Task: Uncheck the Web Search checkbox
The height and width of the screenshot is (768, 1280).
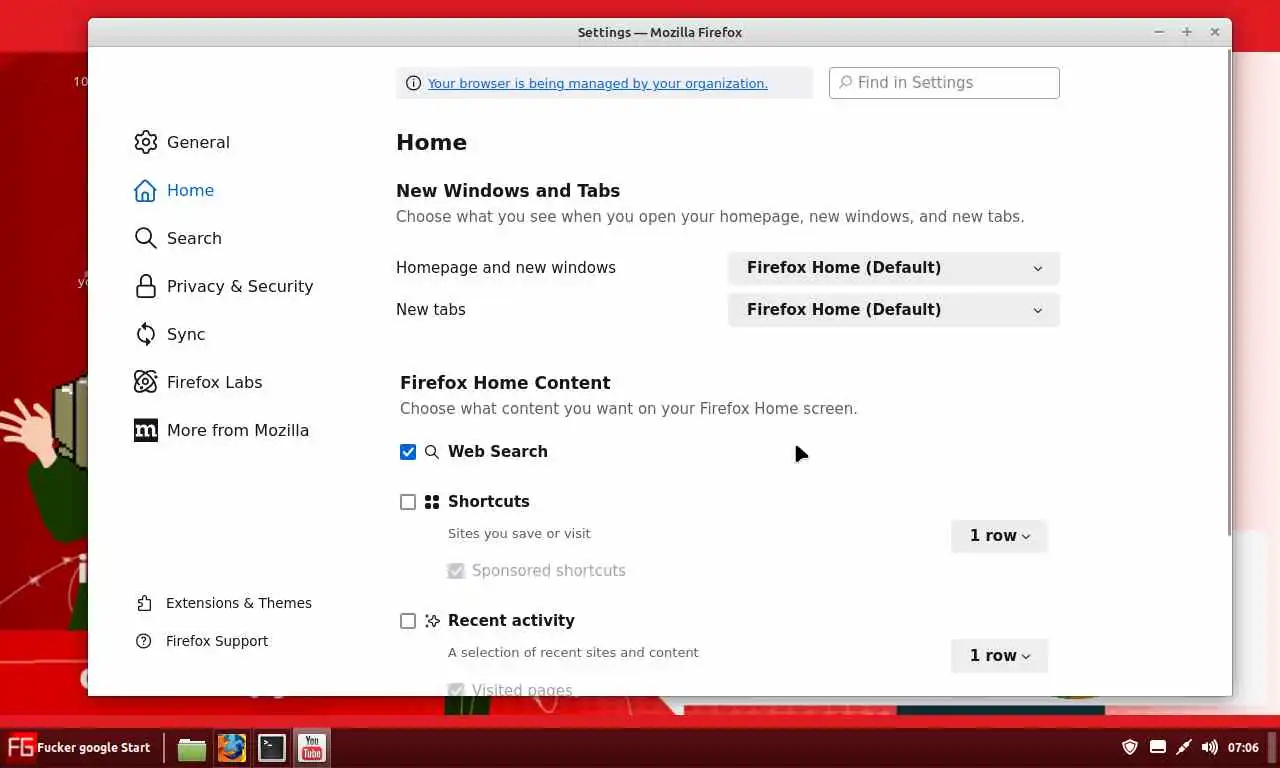Action: (408, 452)
